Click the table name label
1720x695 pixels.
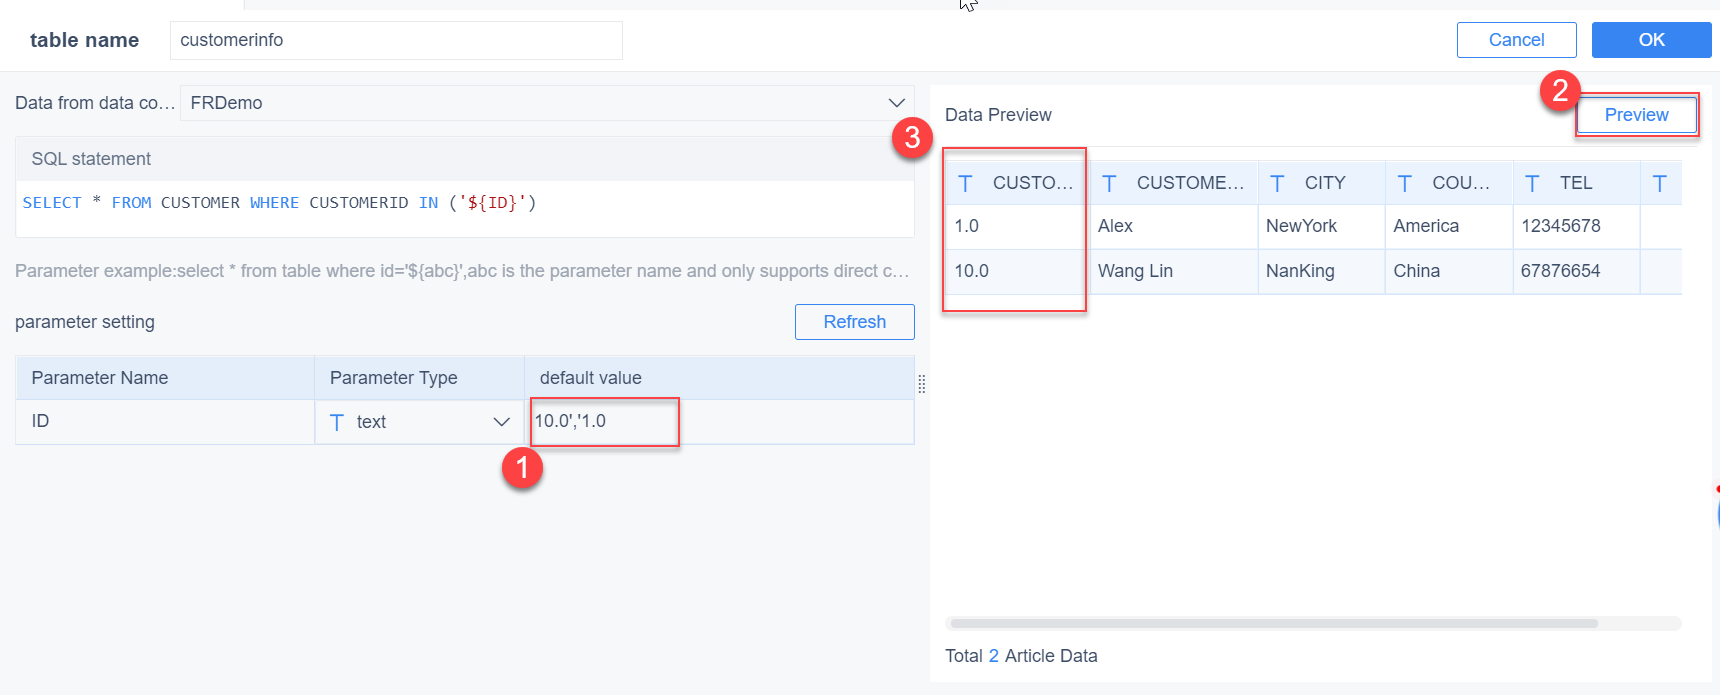coord(84,40)
